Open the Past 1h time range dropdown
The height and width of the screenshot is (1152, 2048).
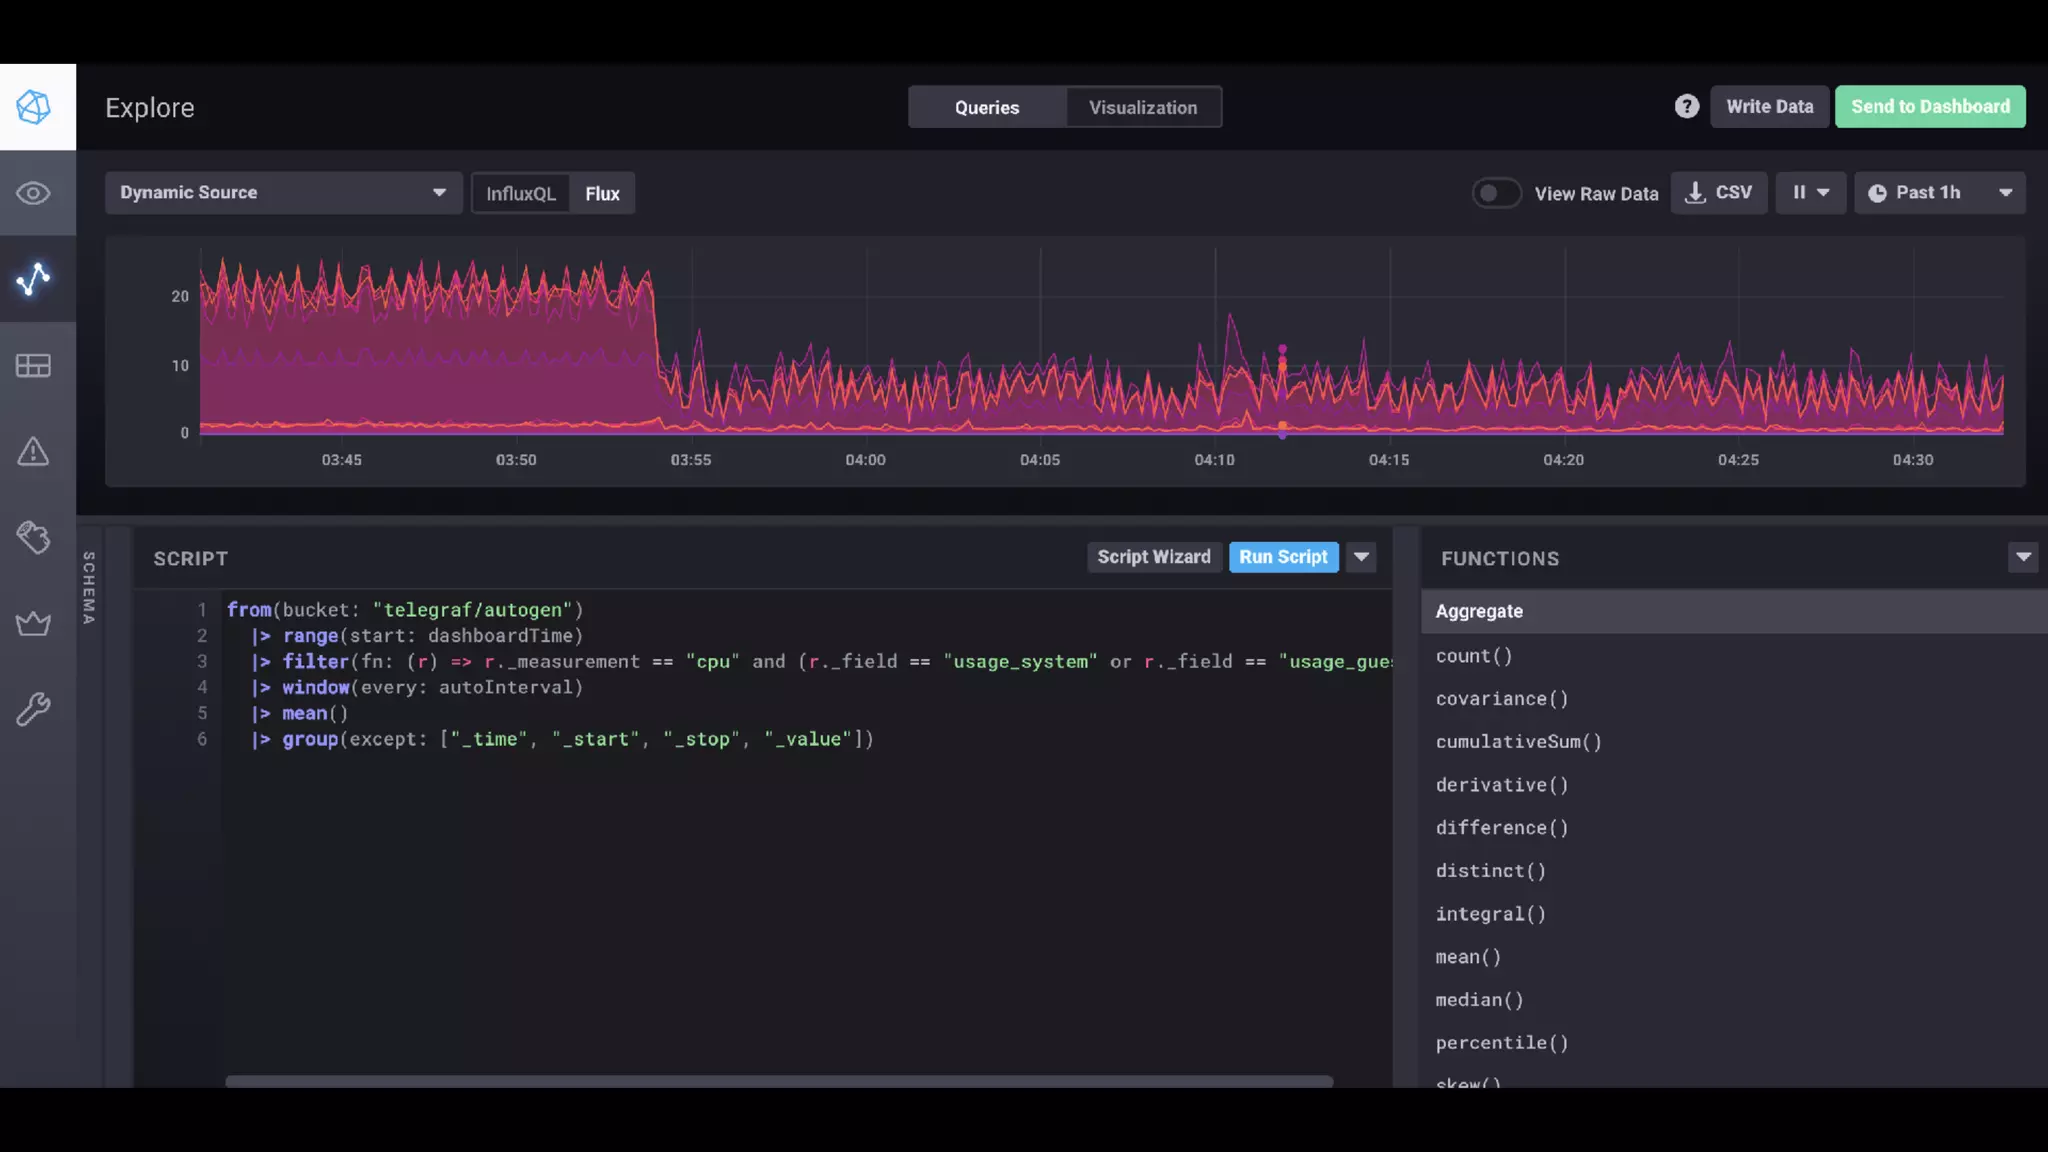[1939, 193]
